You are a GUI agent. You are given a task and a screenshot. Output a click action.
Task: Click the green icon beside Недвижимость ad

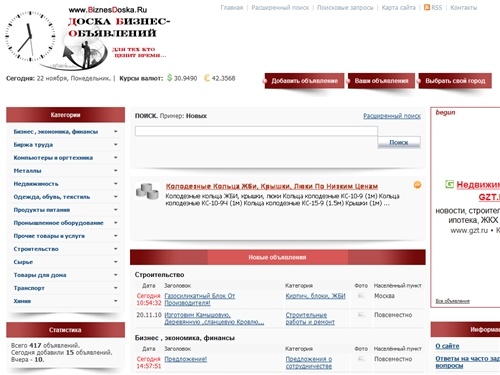tap(449, 184)
